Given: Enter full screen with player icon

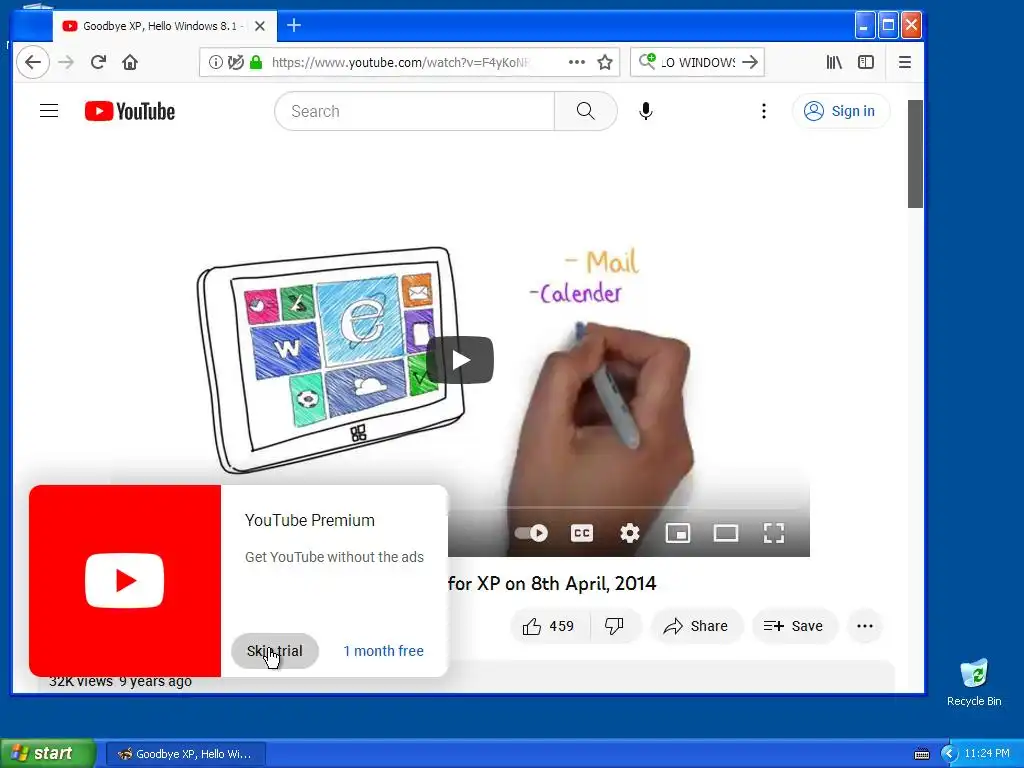Looking at the screenshot, I should pos(774,534).
